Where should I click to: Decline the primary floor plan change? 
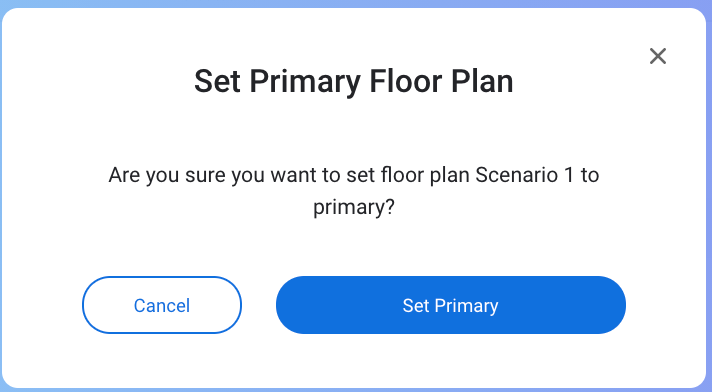pyautogui.click(x=162, y=305)
